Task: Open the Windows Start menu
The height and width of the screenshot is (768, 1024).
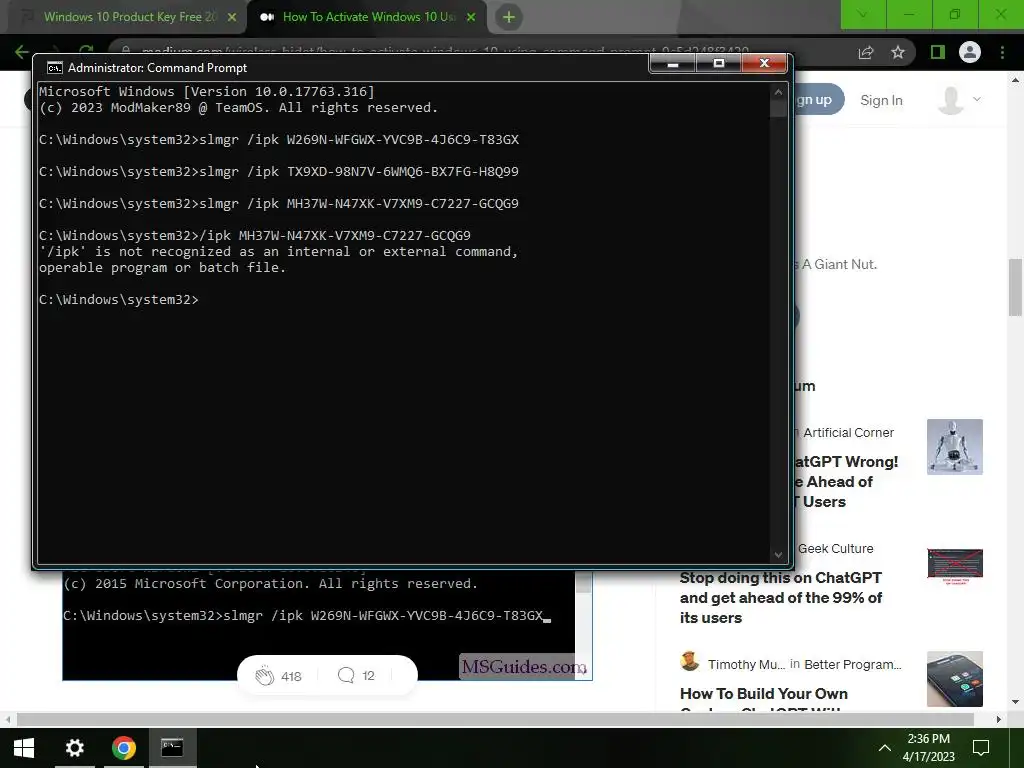Action: (x=24, y=748)
